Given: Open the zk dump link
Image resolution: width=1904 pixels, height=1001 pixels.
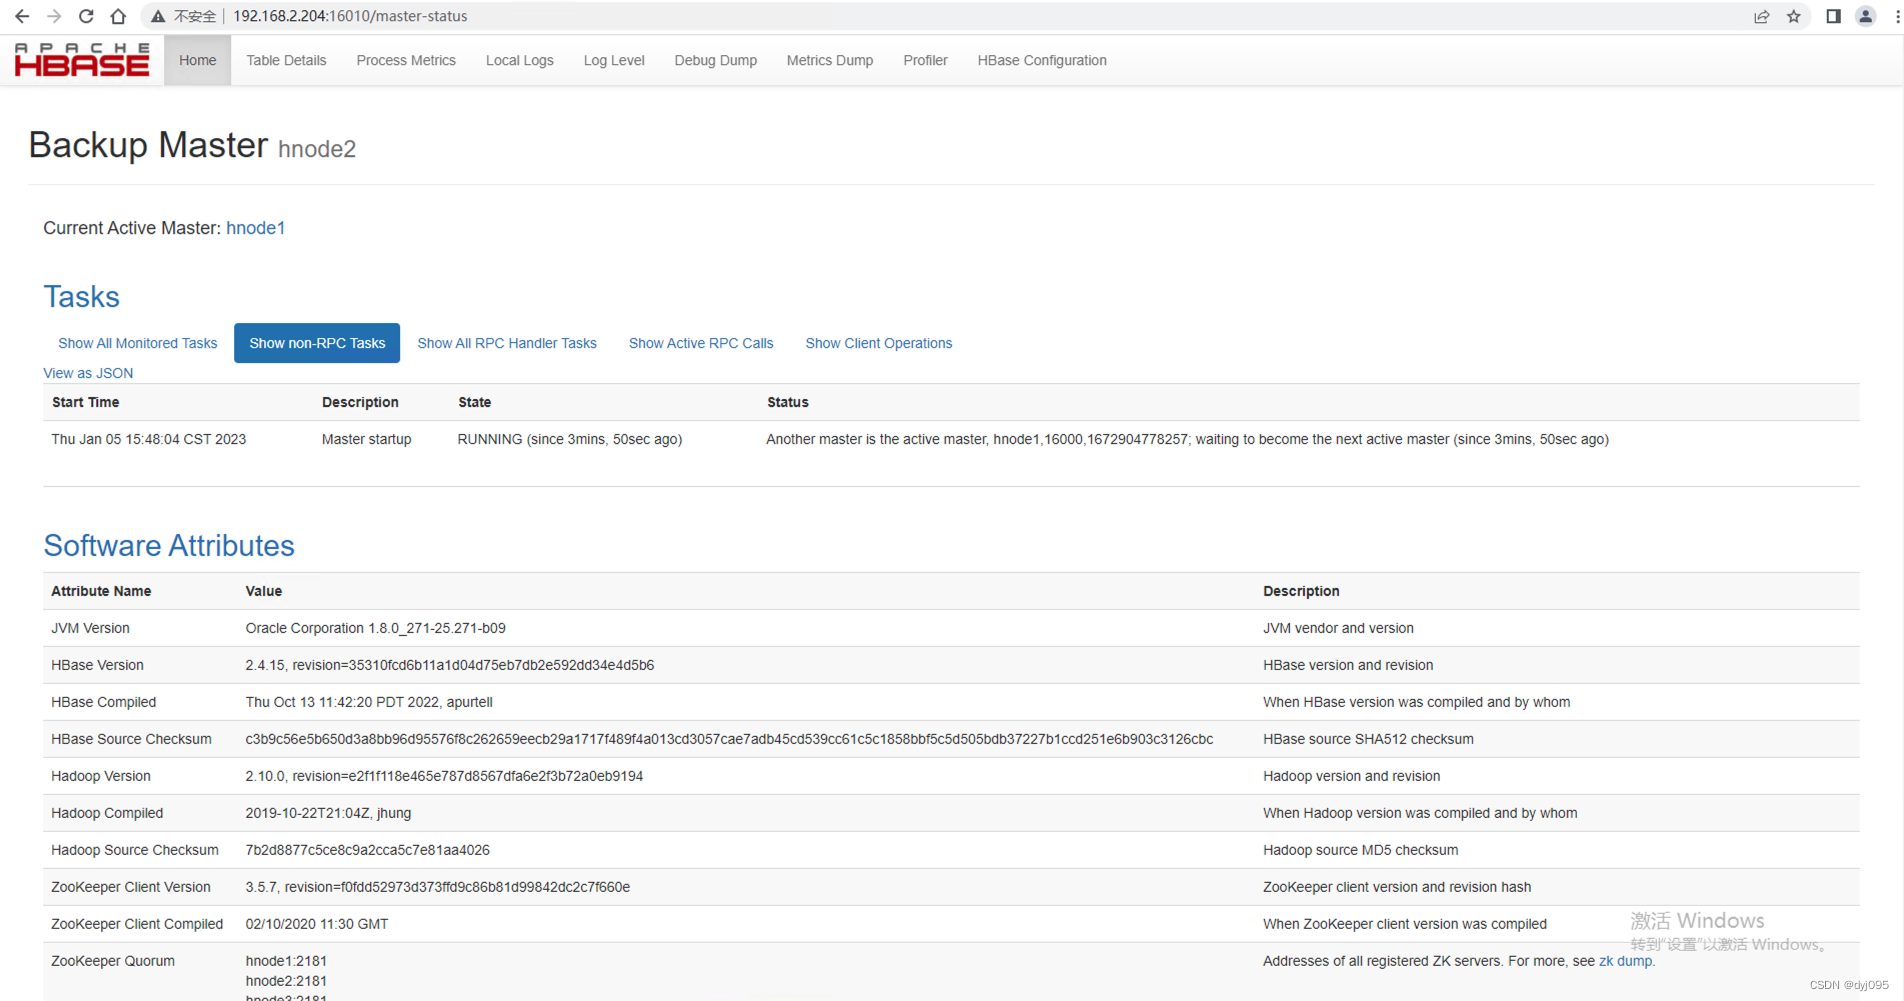Looking at the screenshot, I should coord(1625,961).
